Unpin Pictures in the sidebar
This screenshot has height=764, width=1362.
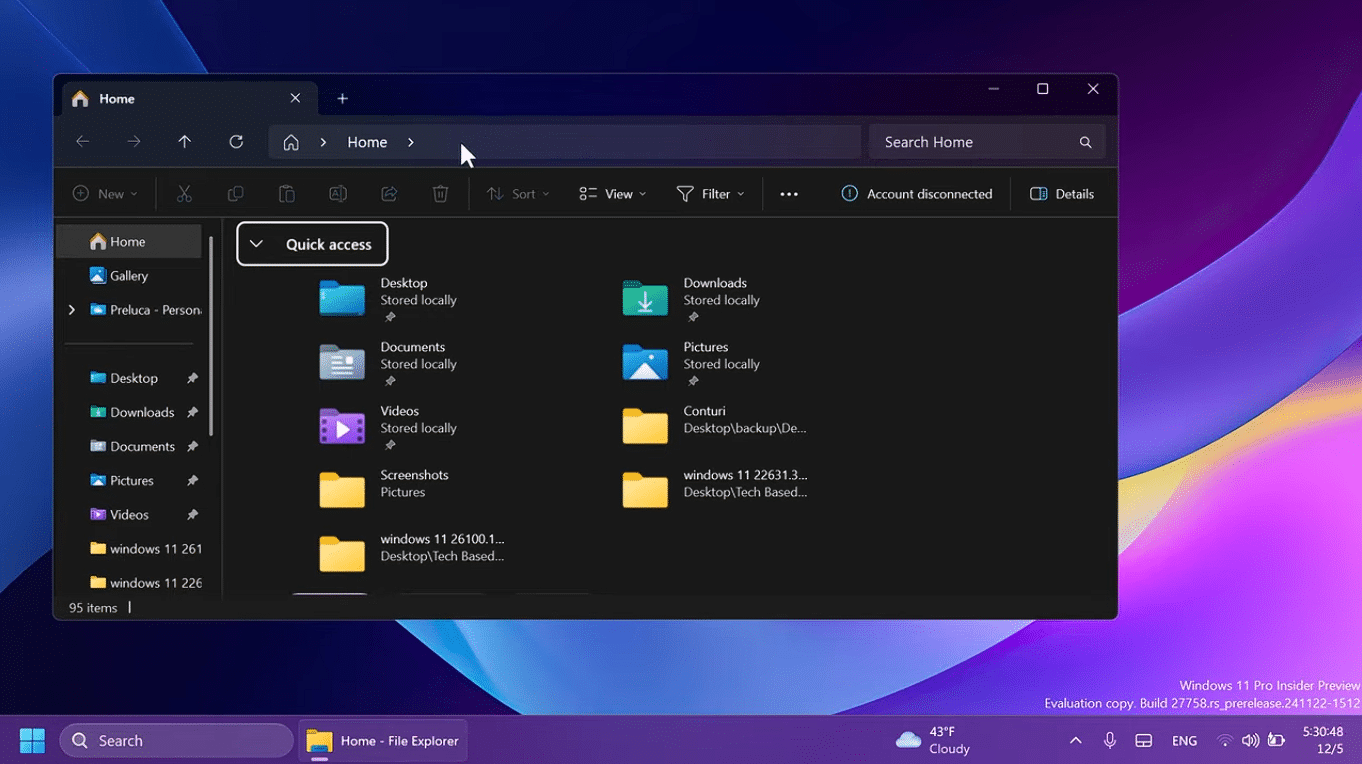[192, 480]
